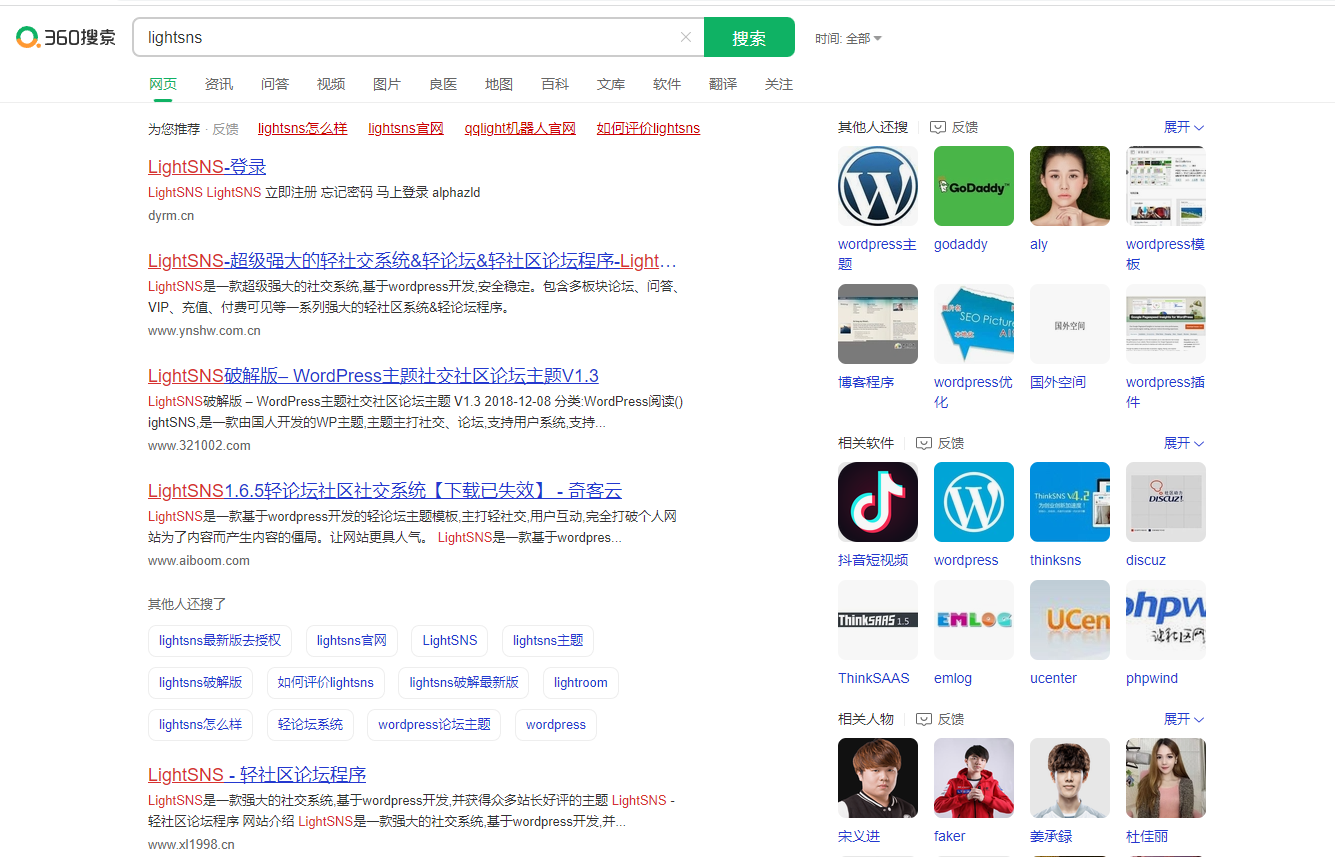Switch to the 文库 tab
The width and height of the screenshot is (1335, 857).
pos(611,84)
